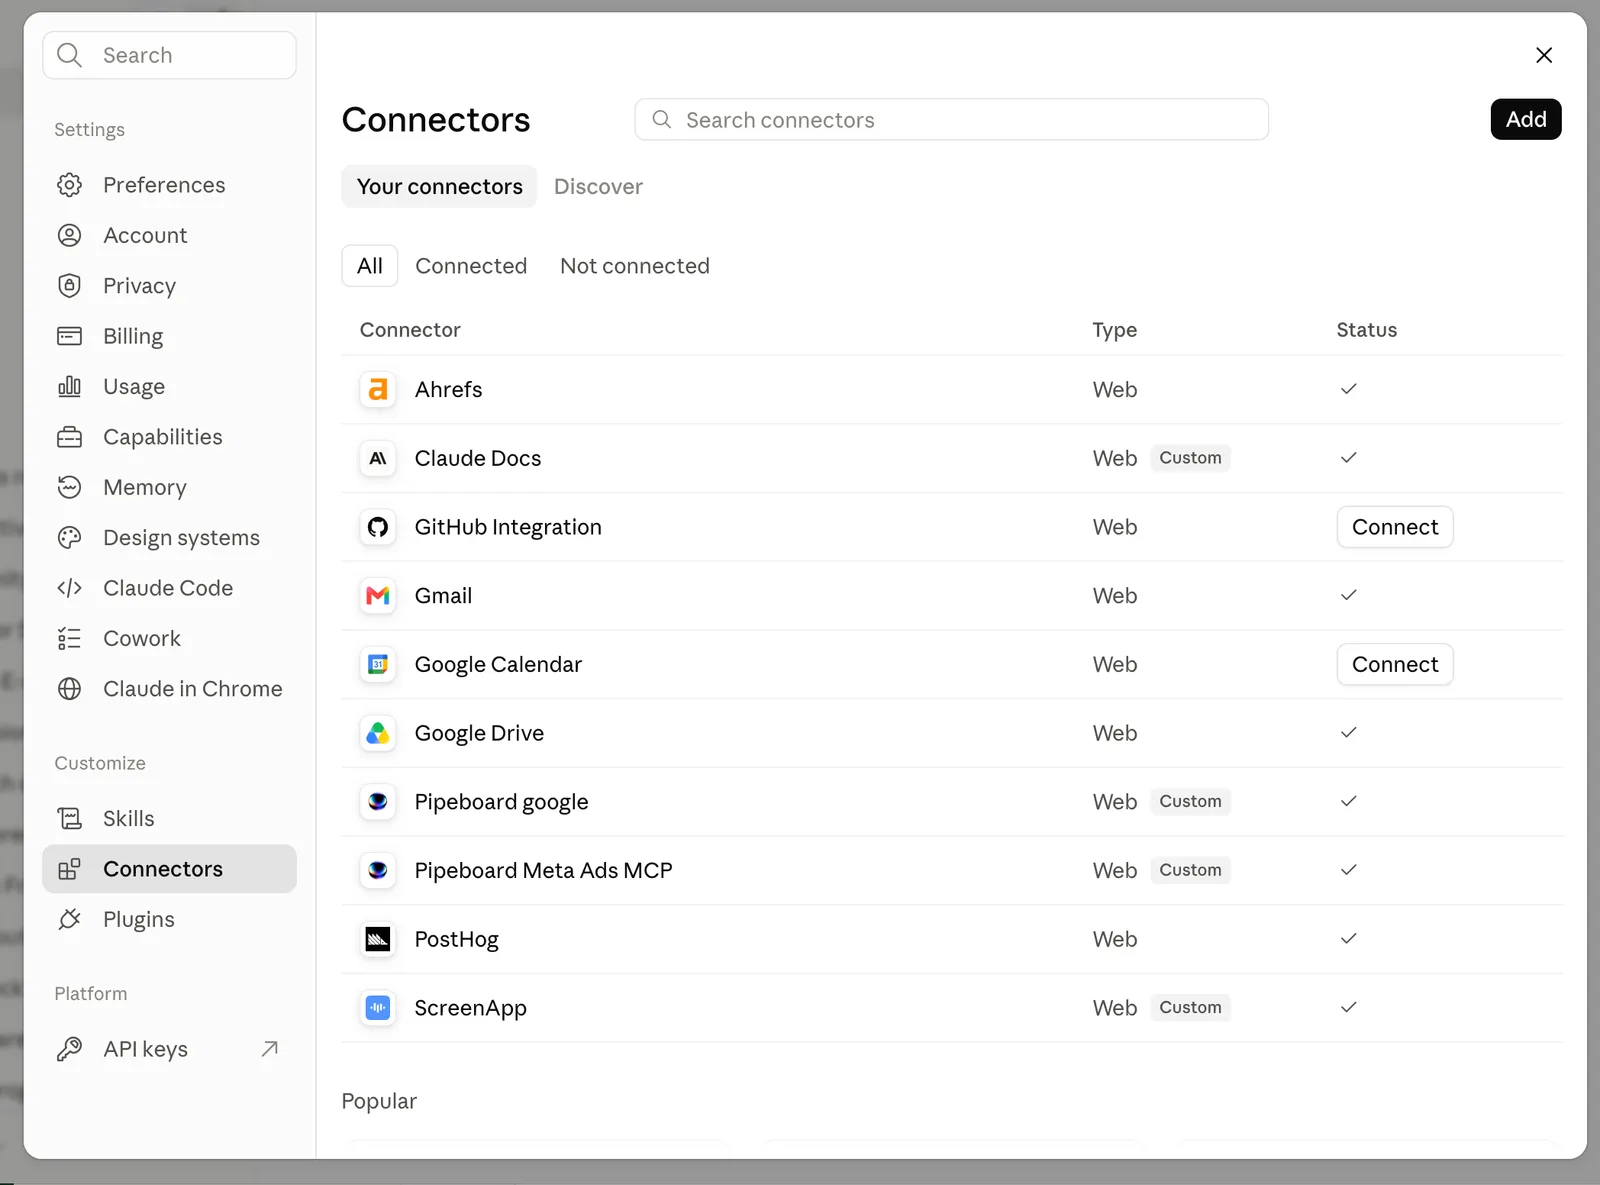Click the Ahrefs connector logo
The height and width of the screenshot is (1185, 1600).
(x=378, y=389)
